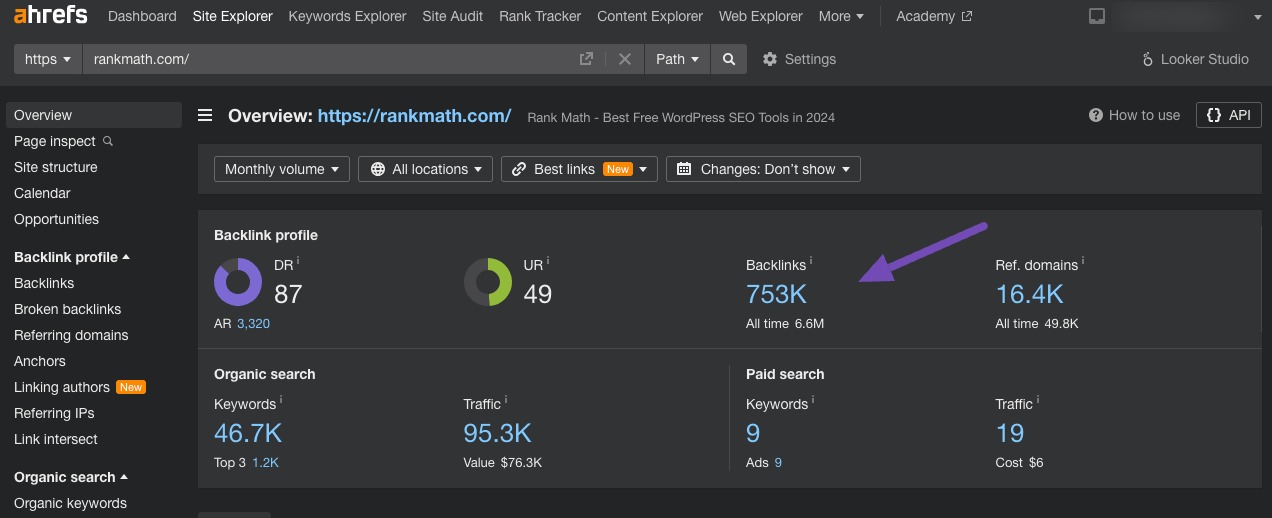Open Rank Tracker tab
The width and height of the screenshot is (1272, 518).
click(x=540, y=16)
